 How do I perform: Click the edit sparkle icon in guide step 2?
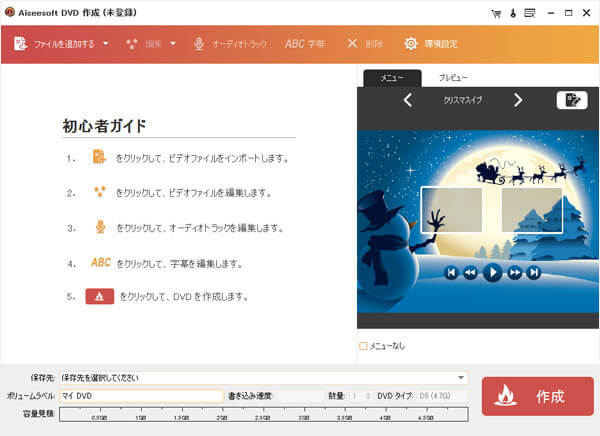pos(100,191)
